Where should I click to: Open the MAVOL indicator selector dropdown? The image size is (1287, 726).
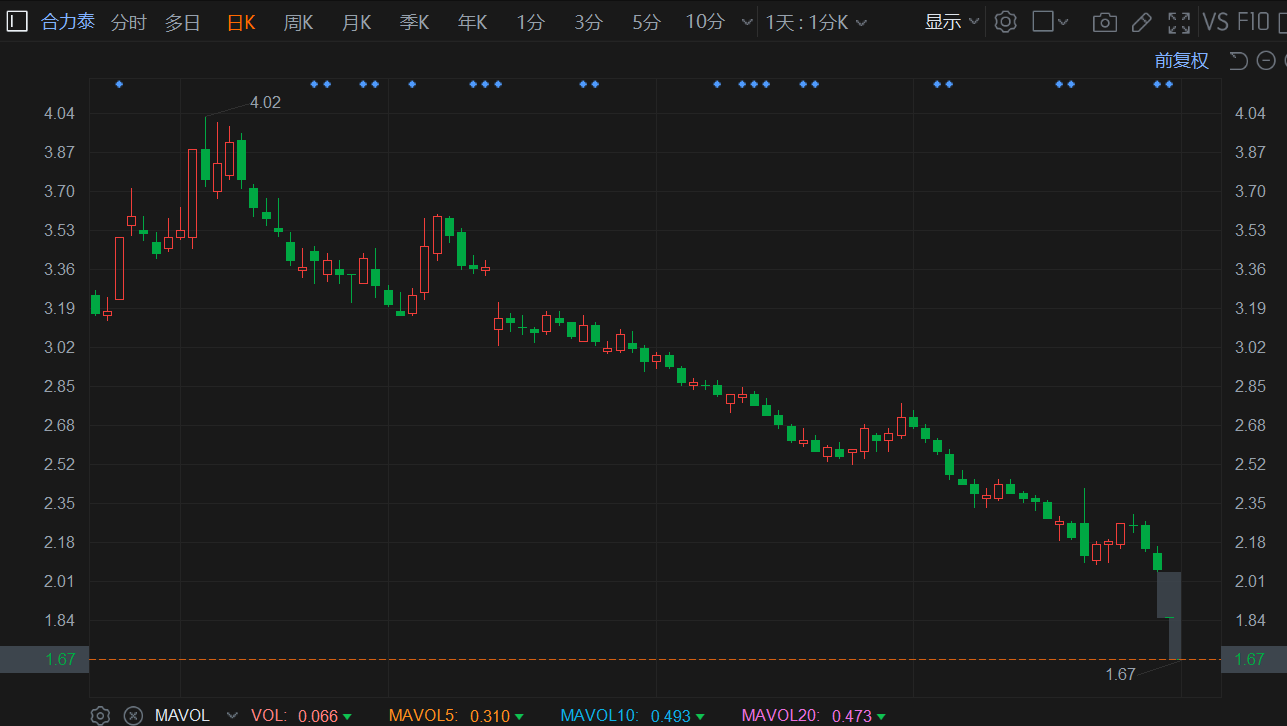click(232, 715)
